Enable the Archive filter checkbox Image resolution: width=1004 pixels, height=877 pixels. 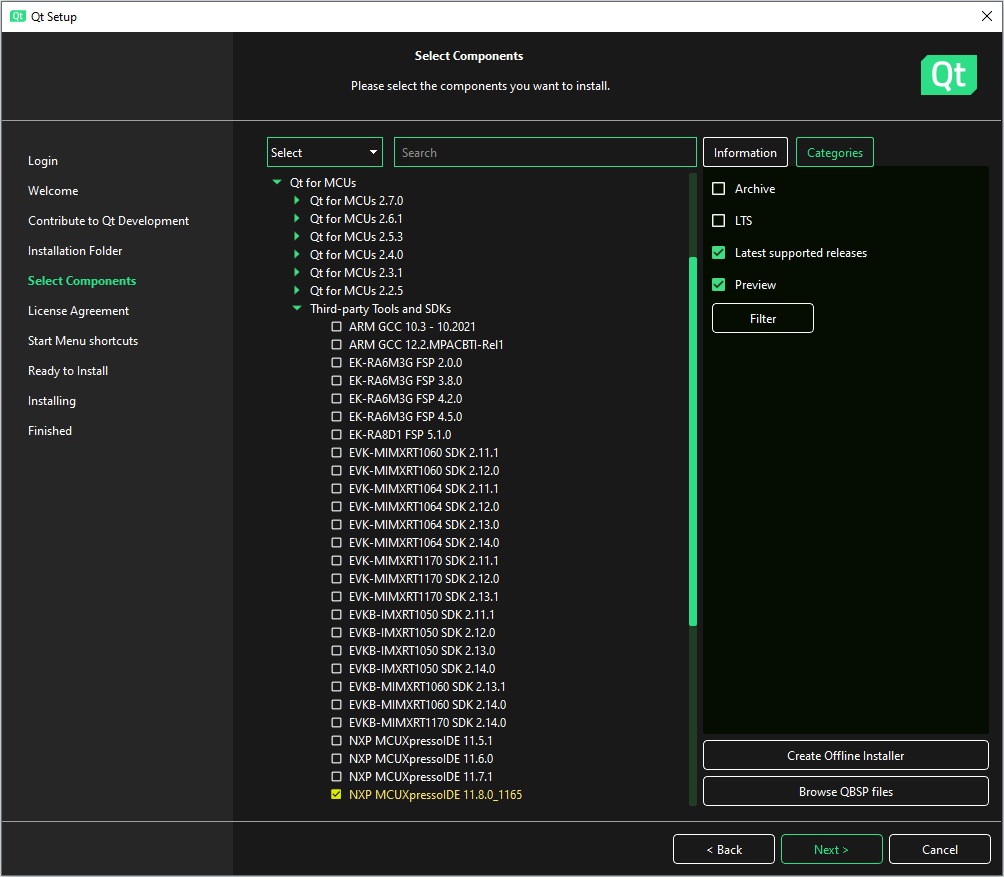click(718, 188)
